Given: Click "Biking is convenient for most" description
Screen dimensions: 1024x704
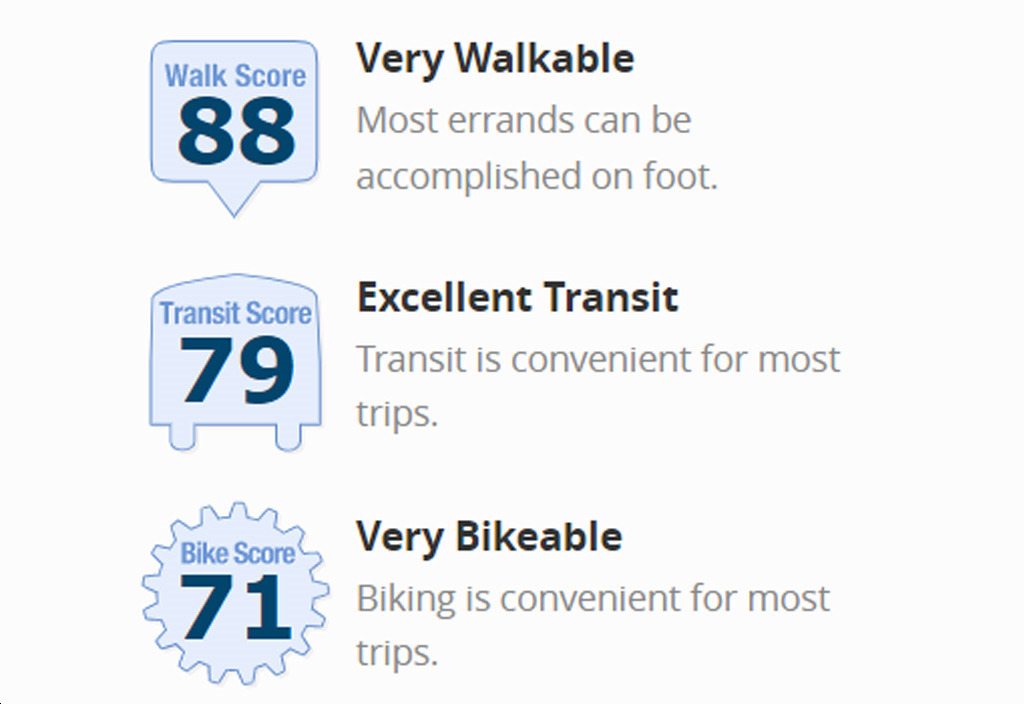Looking at the screenshot, I should (x=593, y=599).
